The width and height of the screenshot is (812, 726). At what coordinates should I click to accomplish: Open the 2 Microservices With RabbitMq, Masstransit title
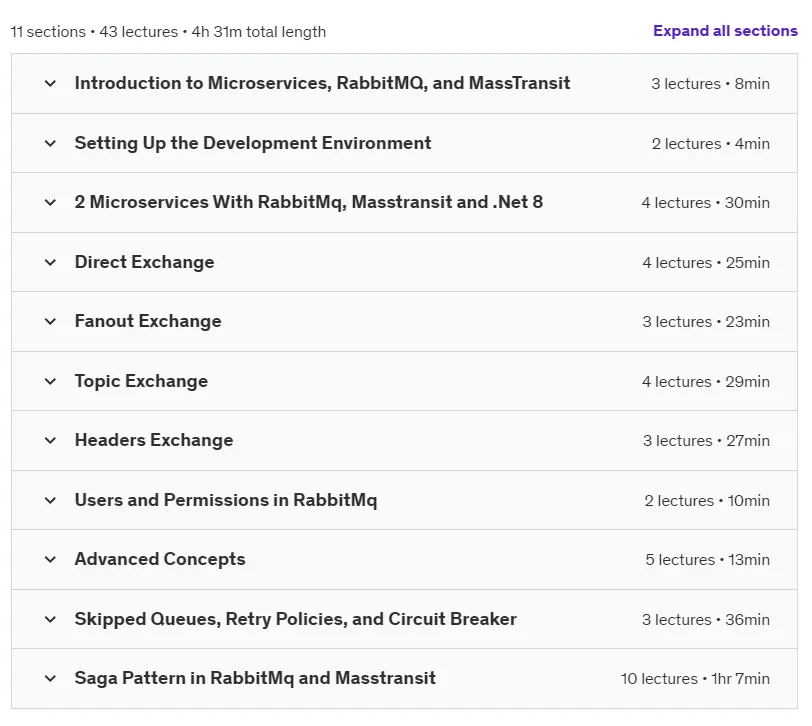(x=309, y=202)
